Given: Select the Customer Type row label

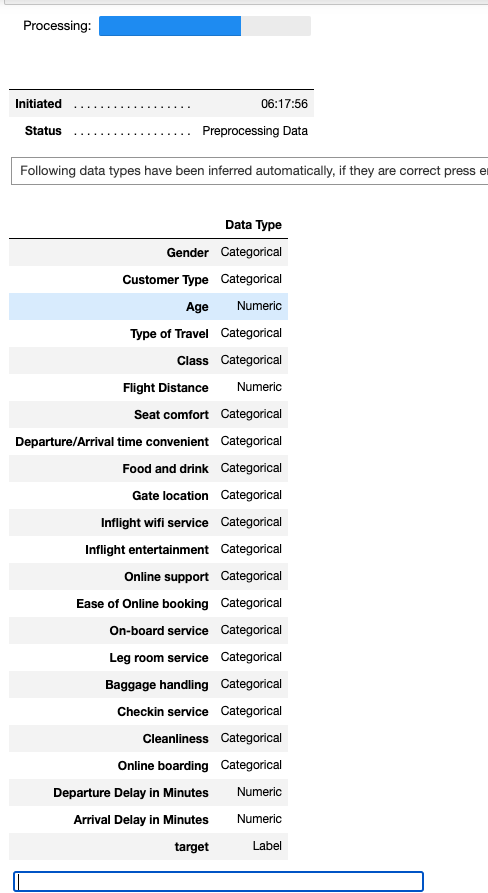Looking at the screenshot, I should [165, 280].
